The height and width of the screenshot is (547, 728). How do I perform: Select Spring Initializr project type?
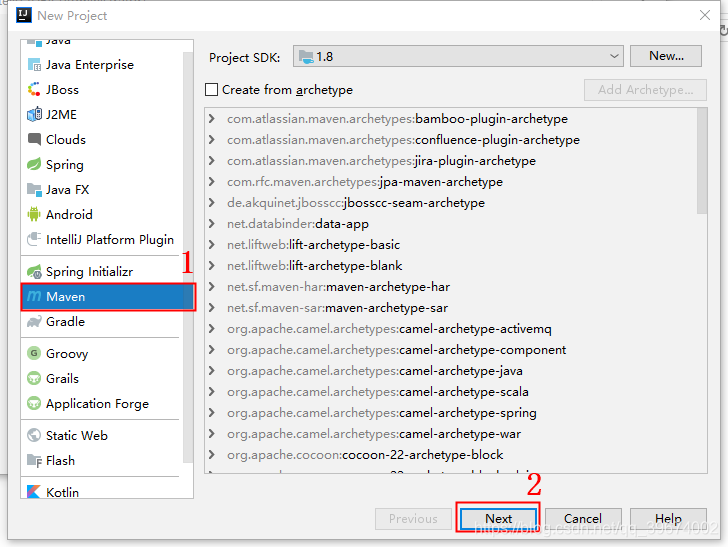click(x=102, y=272)
